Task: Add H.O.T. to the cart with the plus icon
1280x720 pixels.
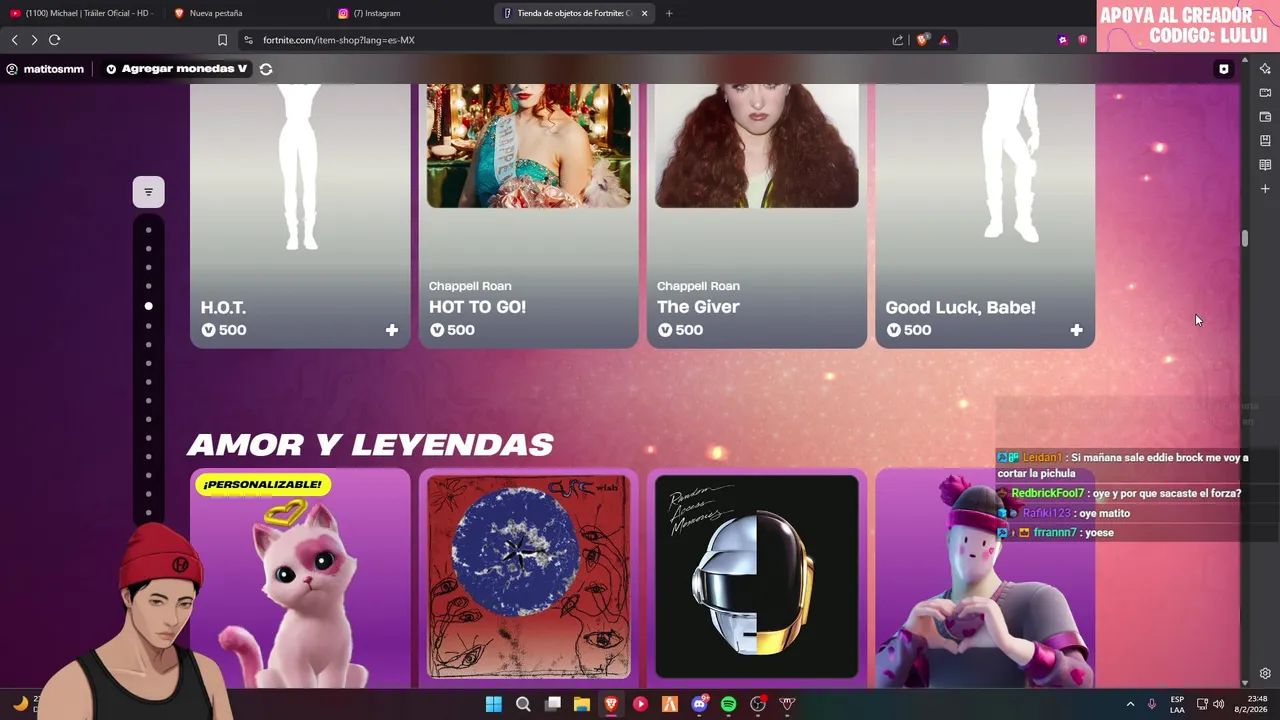Action: pyautogui.click(x=392, y=330)
